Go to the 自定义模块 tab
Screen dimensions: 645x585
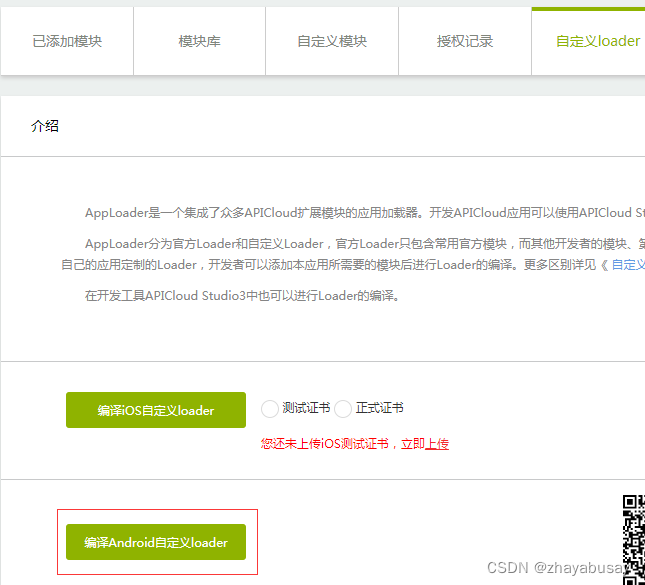[332, 41]
